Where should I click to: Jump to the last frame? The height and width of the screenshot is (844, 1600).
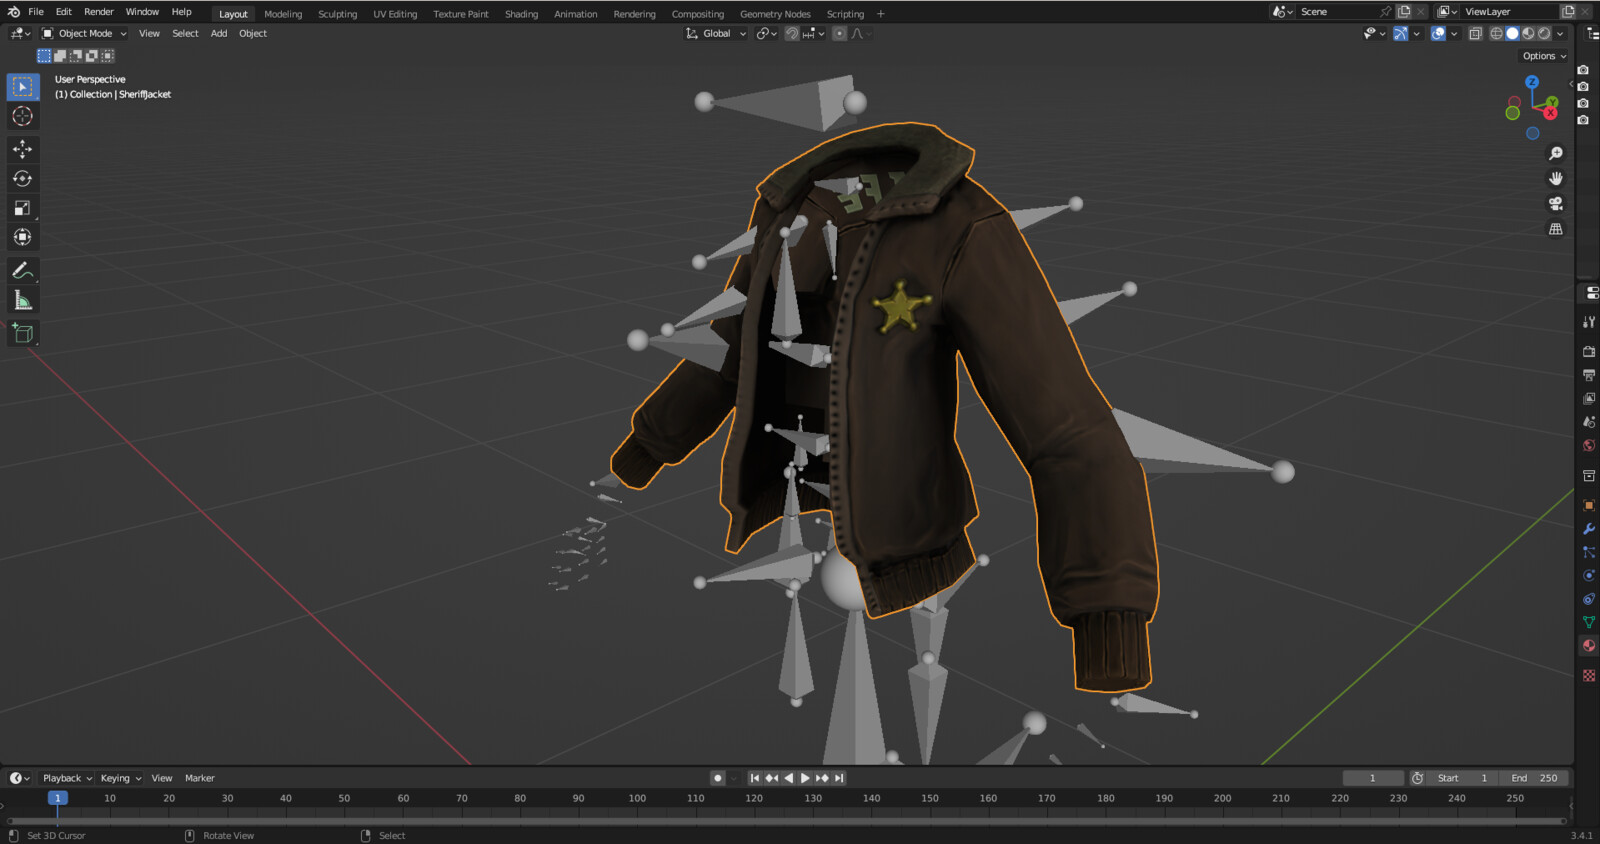[x=839, y=778]
